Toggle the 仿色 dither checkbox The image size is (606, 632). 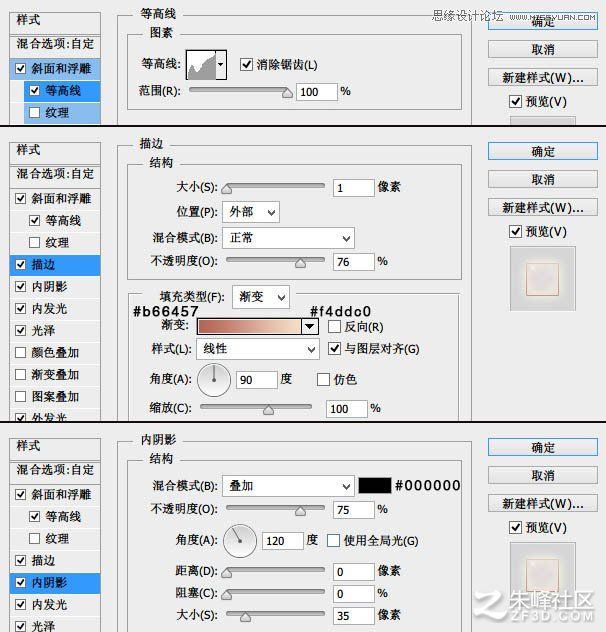point(323,379)
